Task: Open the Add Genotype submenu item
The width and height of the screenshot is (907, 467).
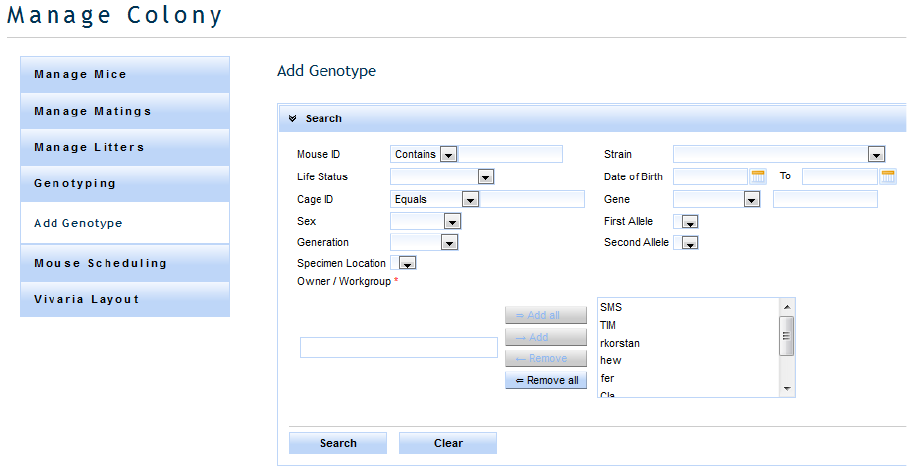Action: pyautogui.click(x=125, y=223)
